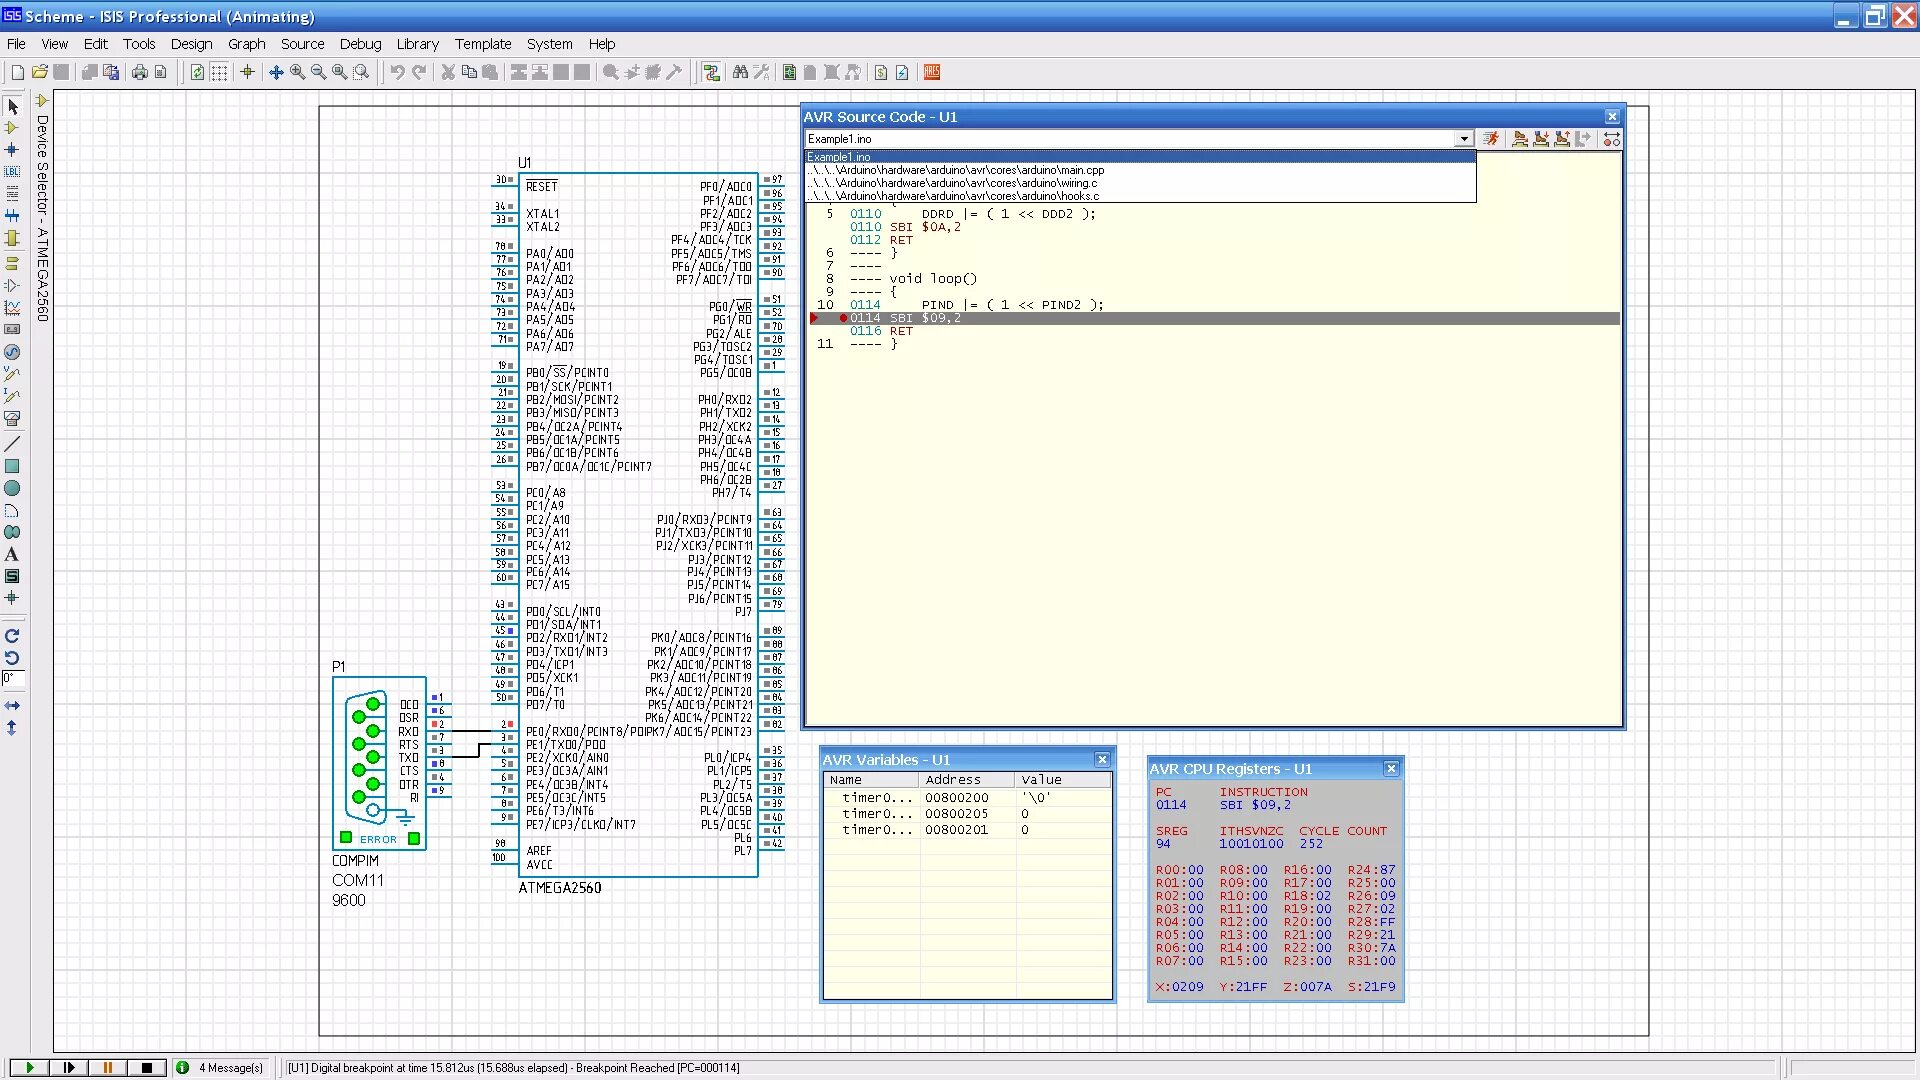This screenshot has width=1920, height=1080.
Task: Open the Graph menu
Action: coord(246,44)
